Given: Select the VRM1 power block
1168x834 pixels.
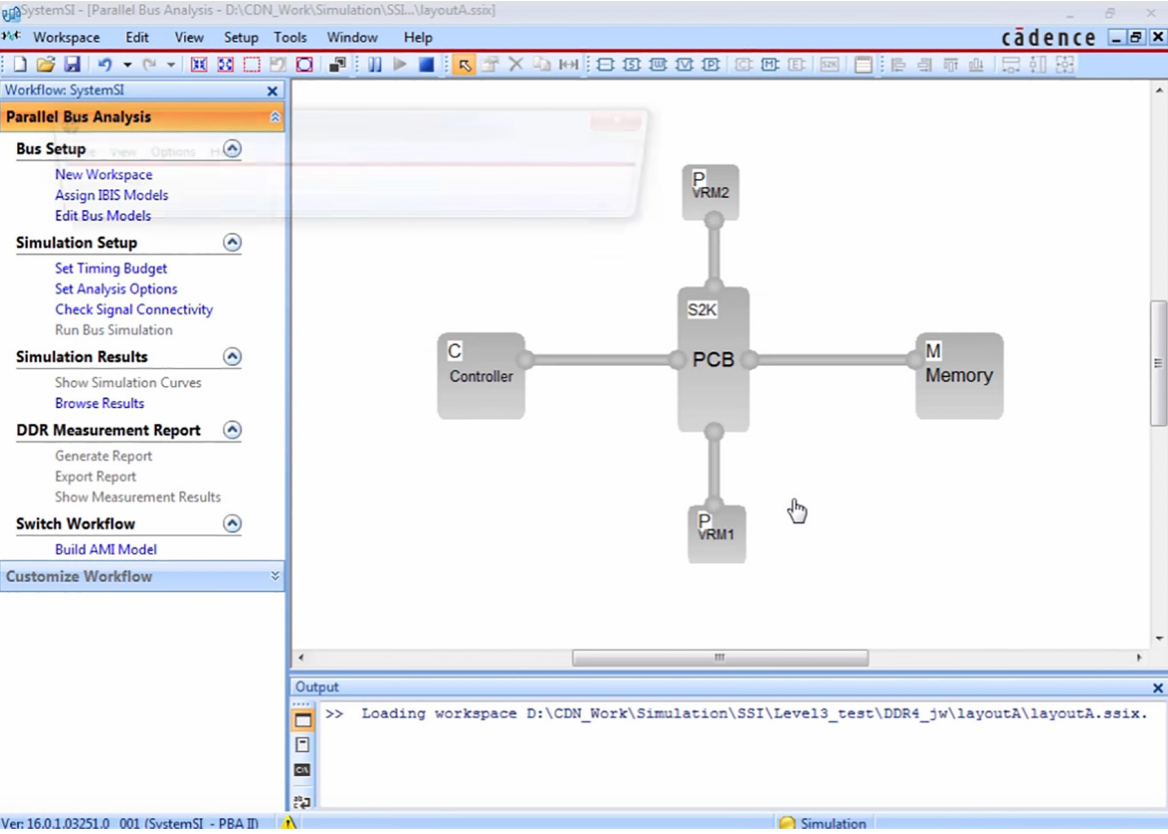Looking at the screenshot, I should (717, 534).
